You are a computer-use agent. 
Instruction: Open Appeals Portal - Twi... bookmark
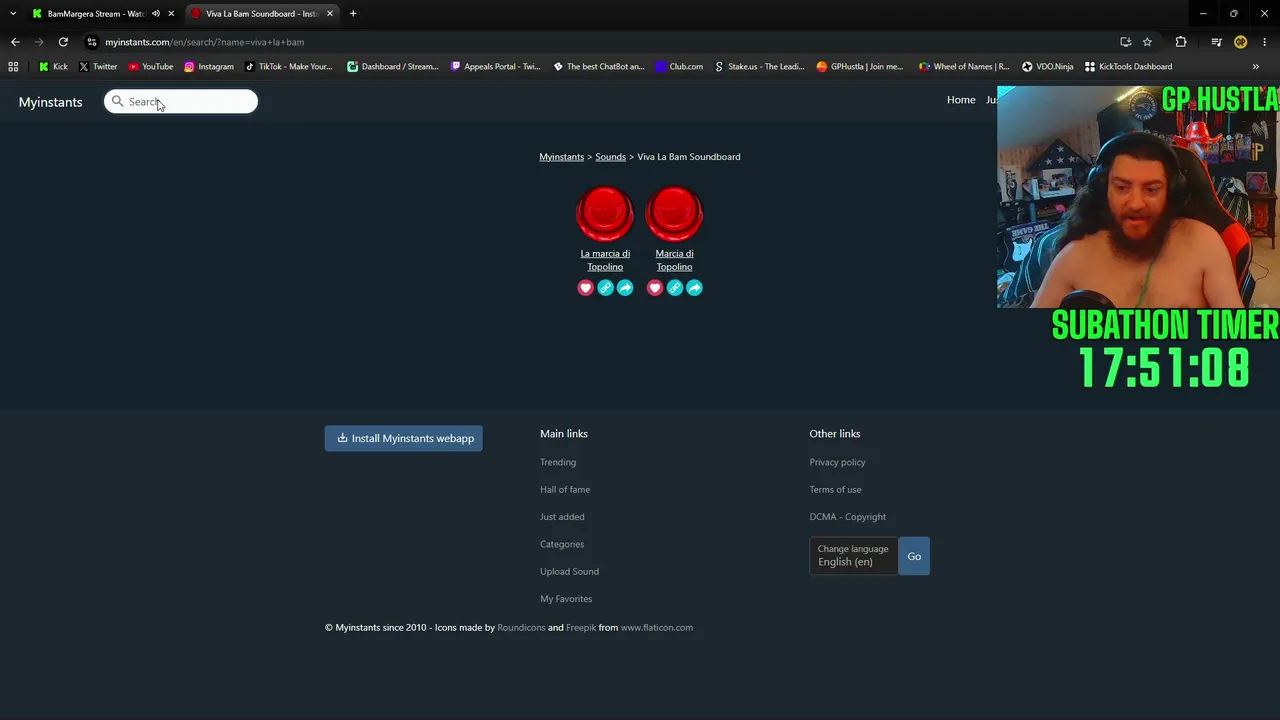pos(496,67)
